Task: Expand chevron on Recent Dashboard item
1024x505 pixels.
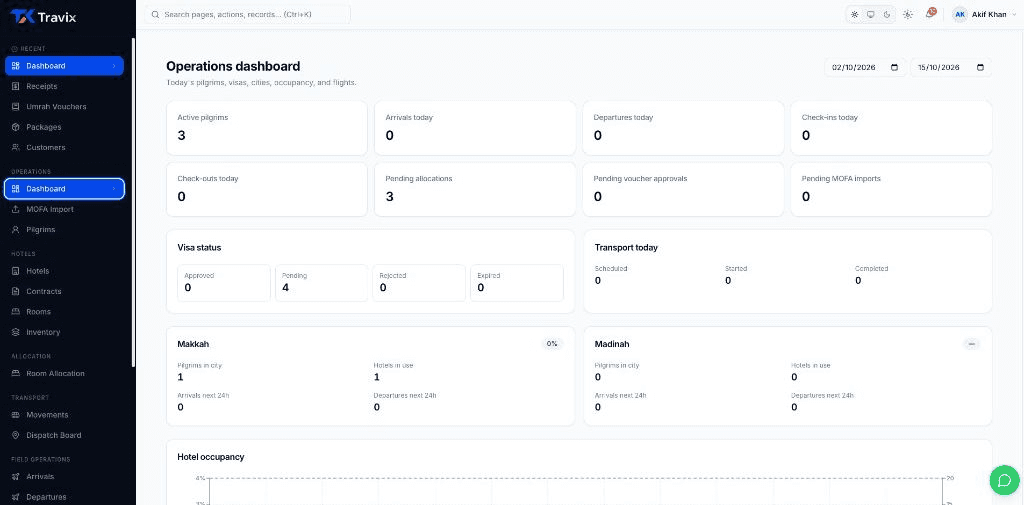Action: click(x=114, y=66)
